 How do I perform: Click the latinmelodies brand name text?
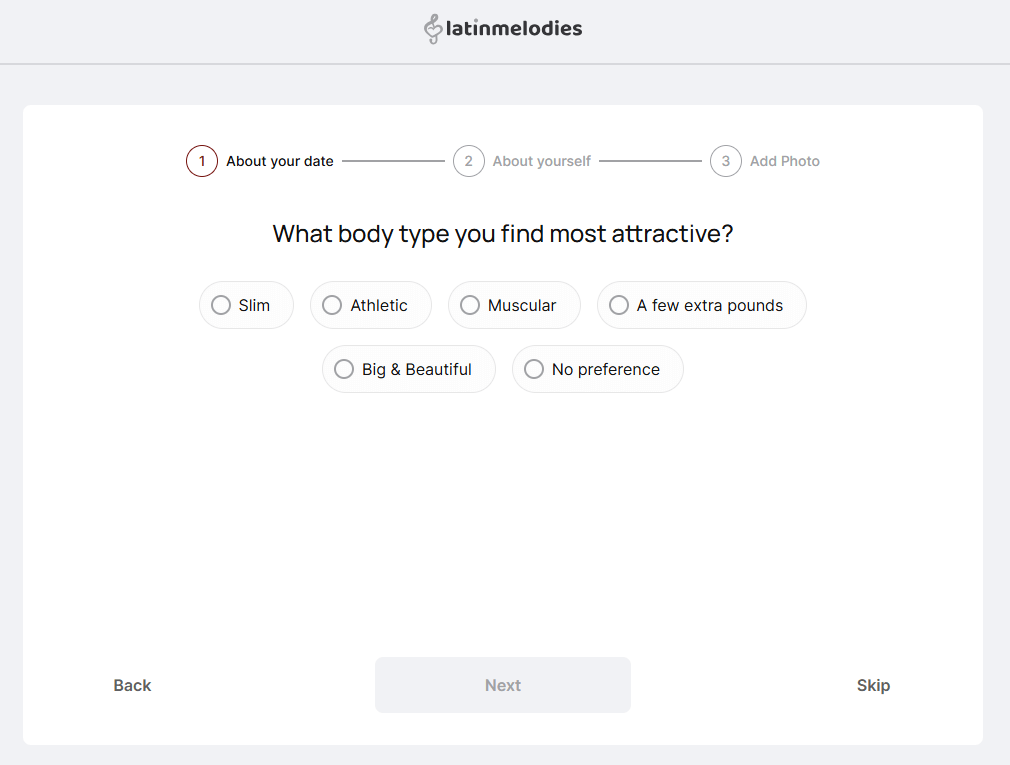pos(513,29)
